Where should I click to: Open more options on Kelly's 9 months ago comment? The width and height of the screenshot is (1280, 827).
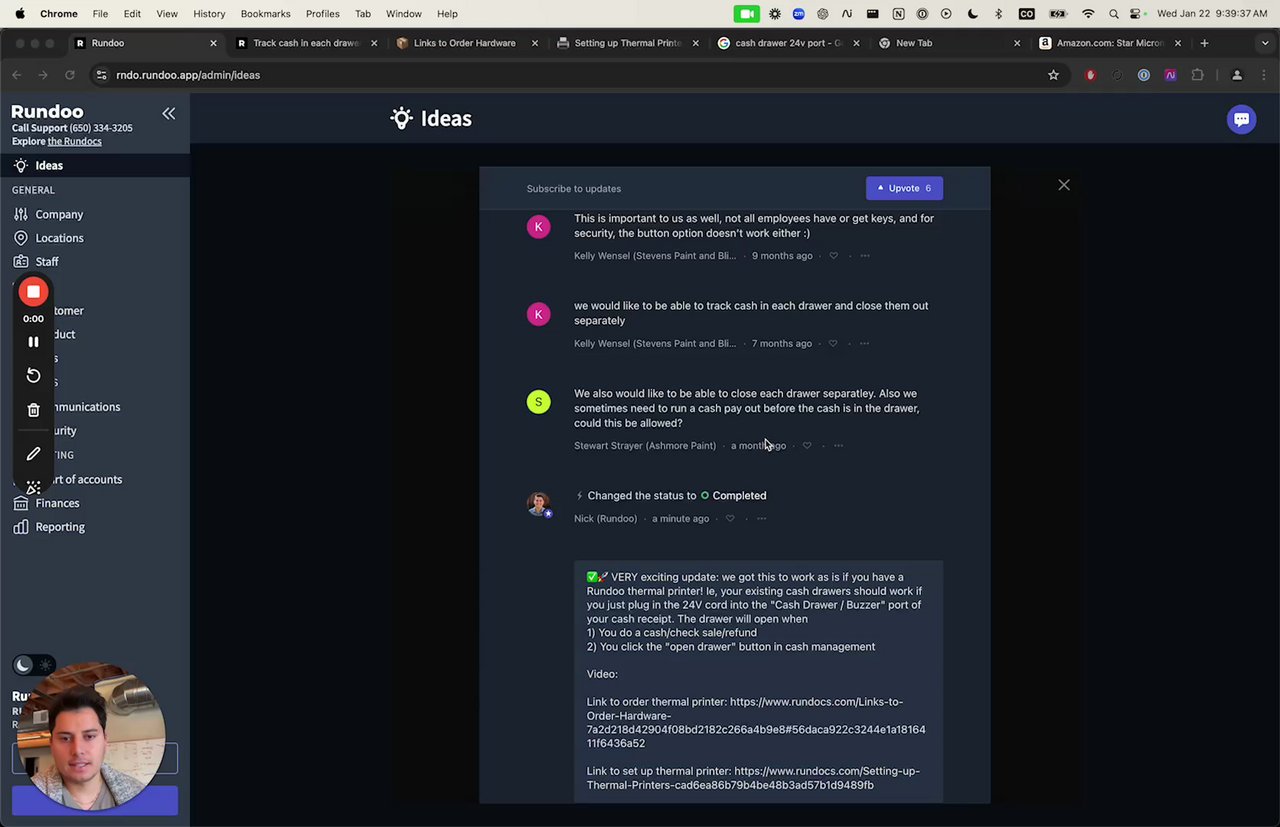coord(865,256)
